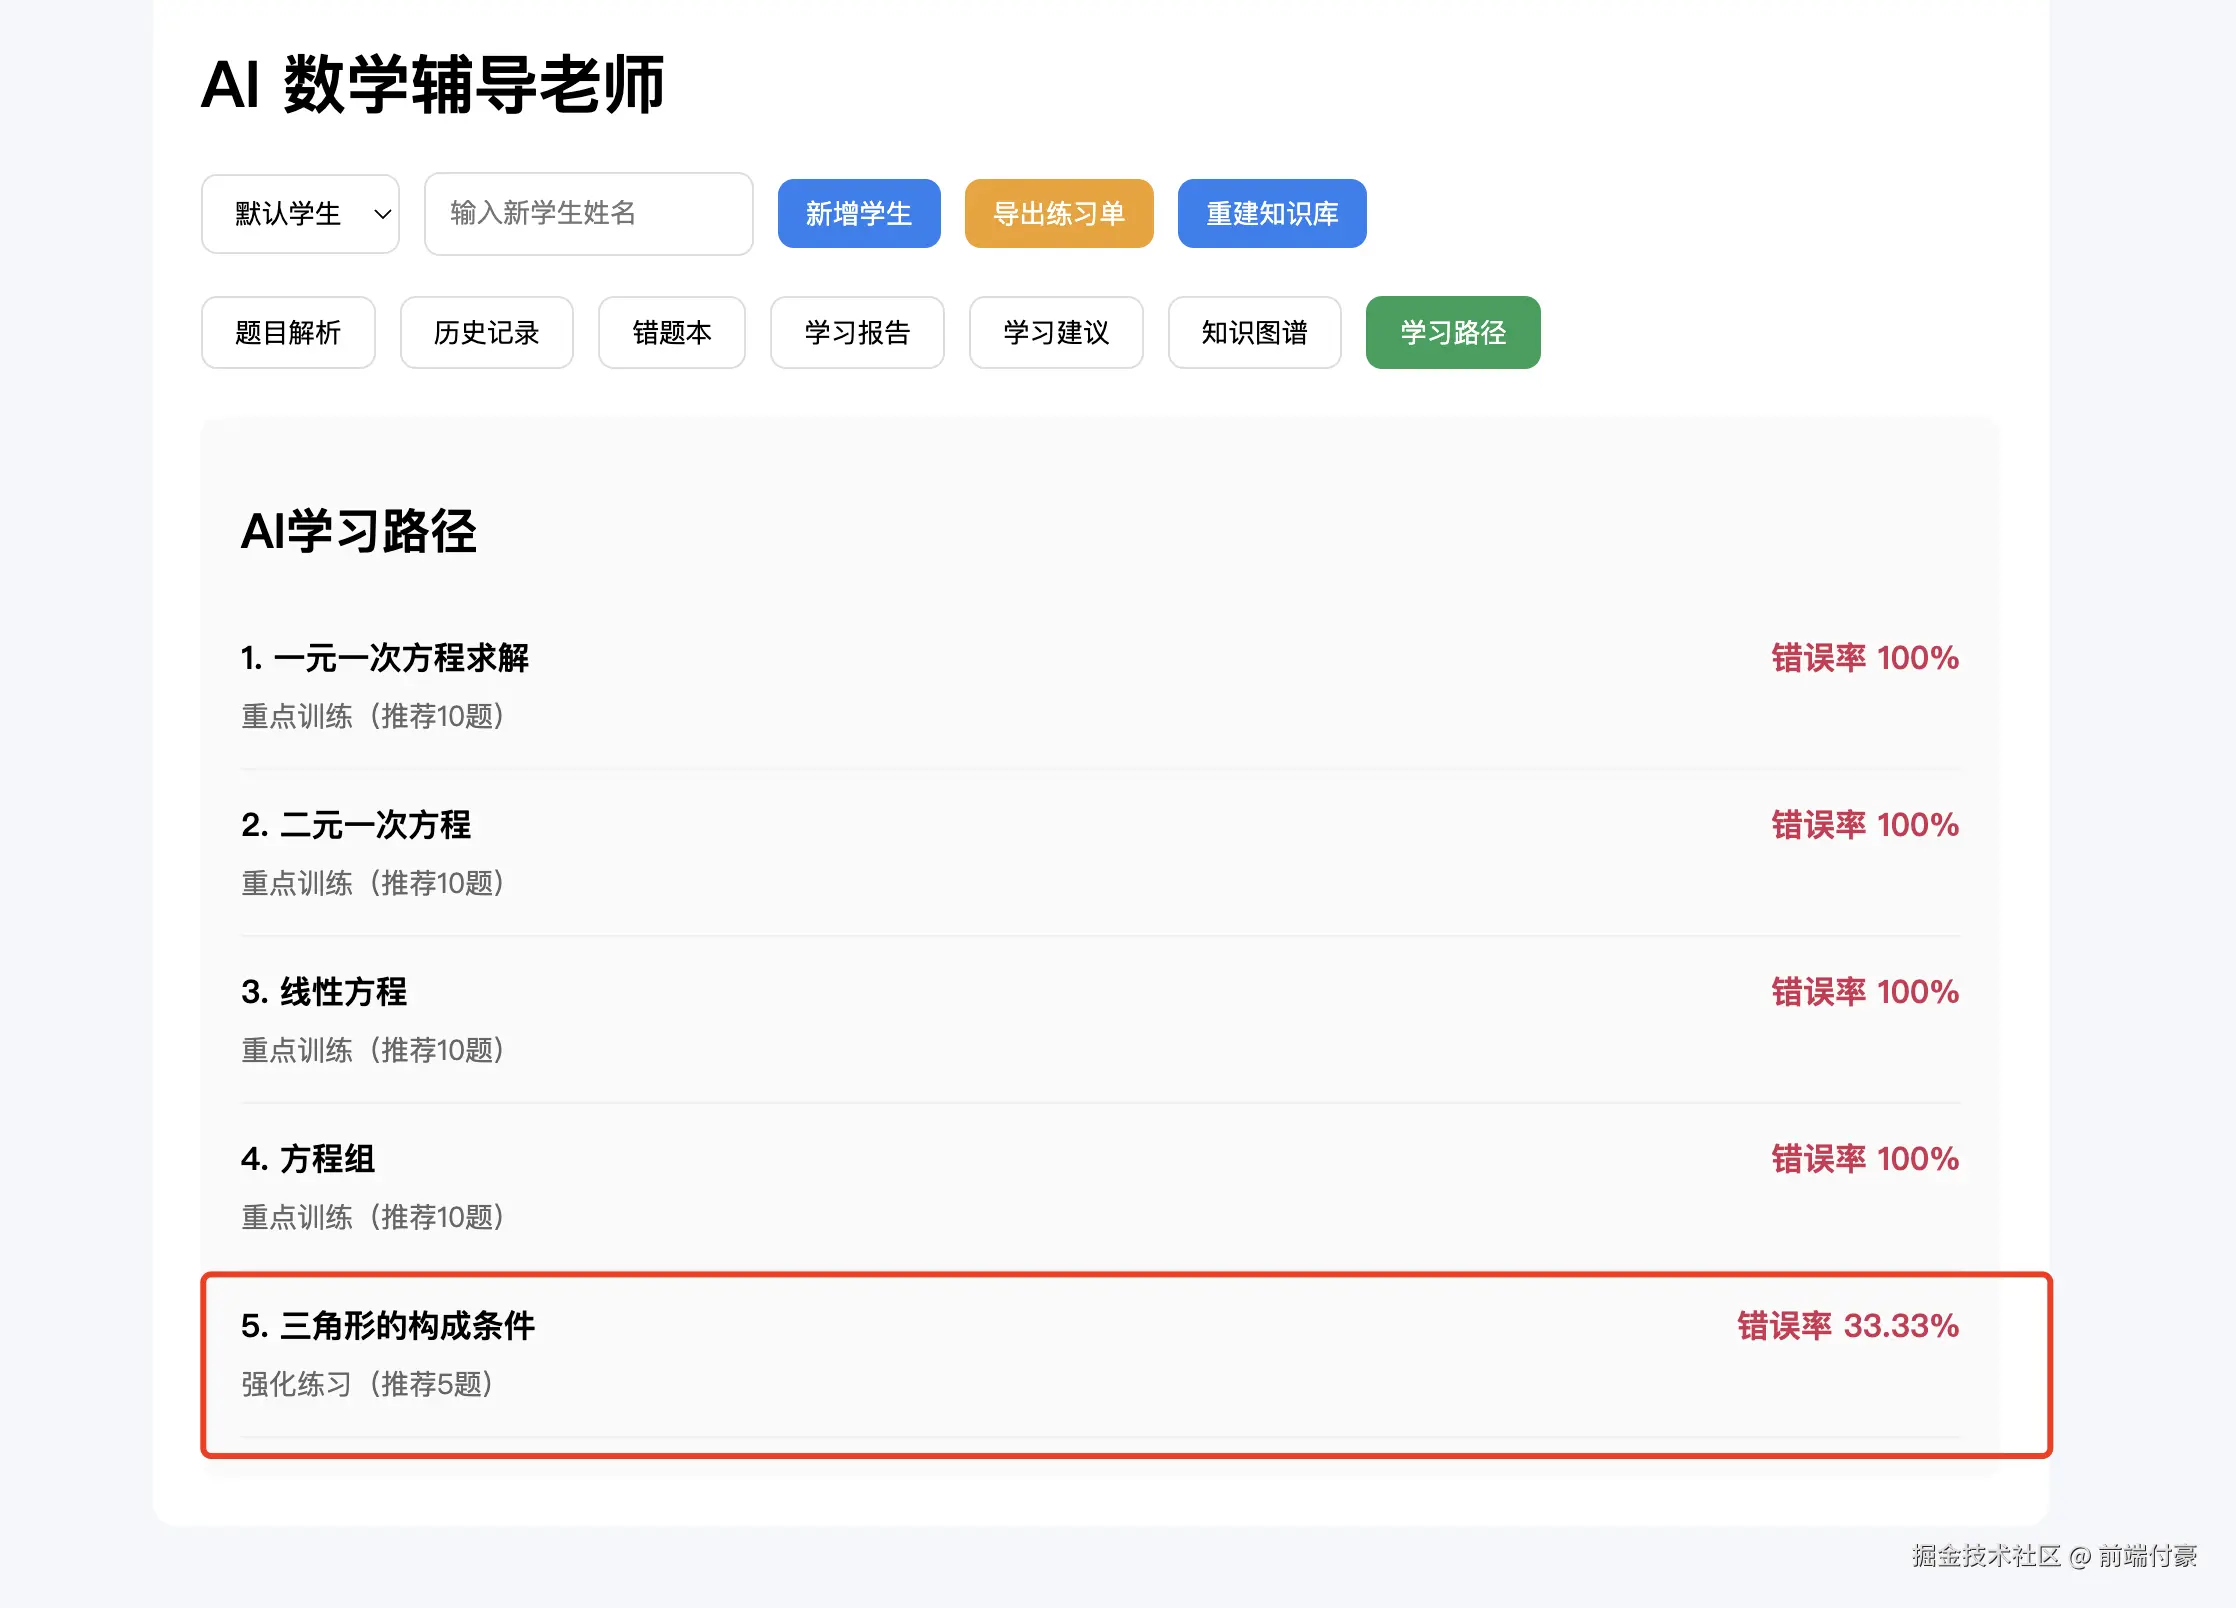Viewport: 2236px width, 1608px height.
Task: Click the 重建知识库 button
Action: tap(1271, 214)
